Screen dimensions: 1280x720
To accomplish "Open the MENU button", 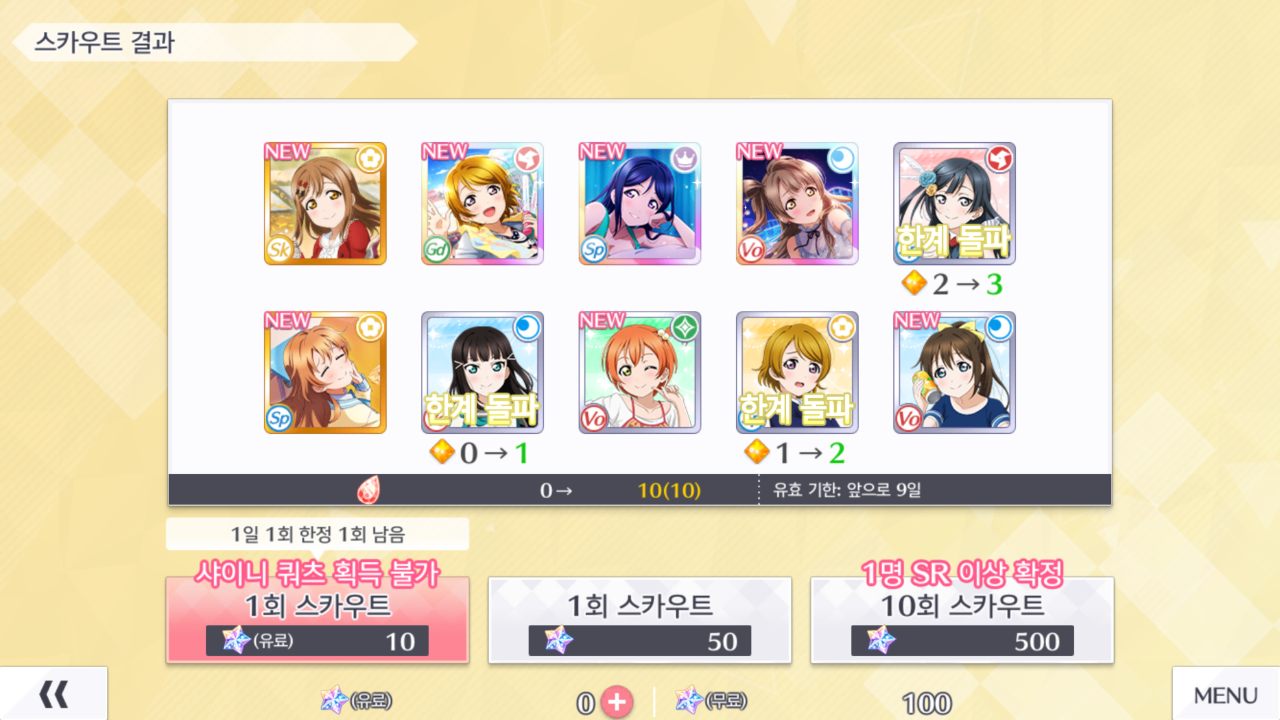I will [1226, 694].
